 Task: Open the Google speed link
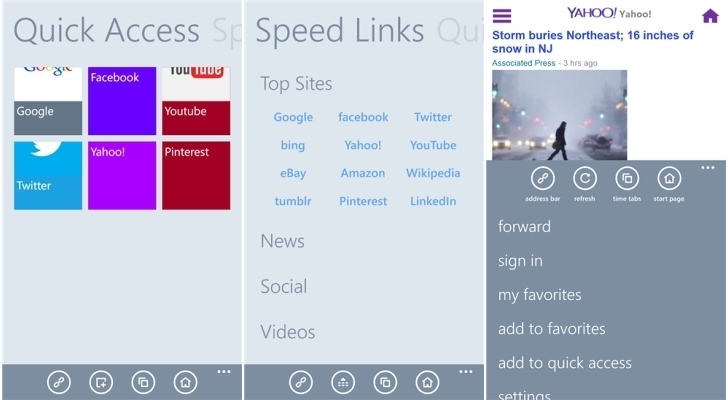pos(293,117)
